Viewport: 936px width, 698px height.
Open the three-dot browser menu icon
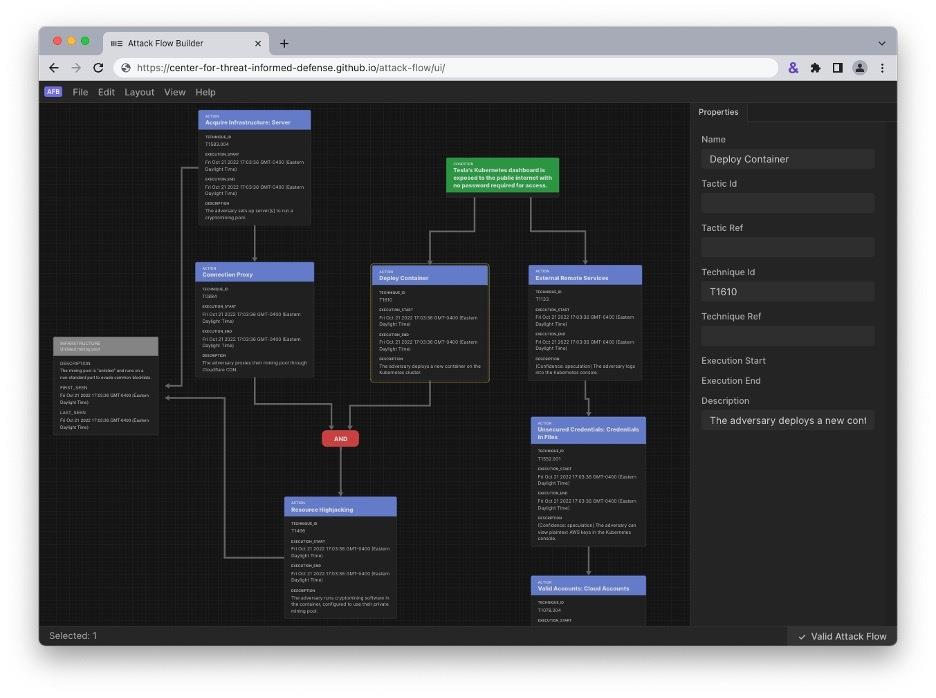tap(881, 68)
